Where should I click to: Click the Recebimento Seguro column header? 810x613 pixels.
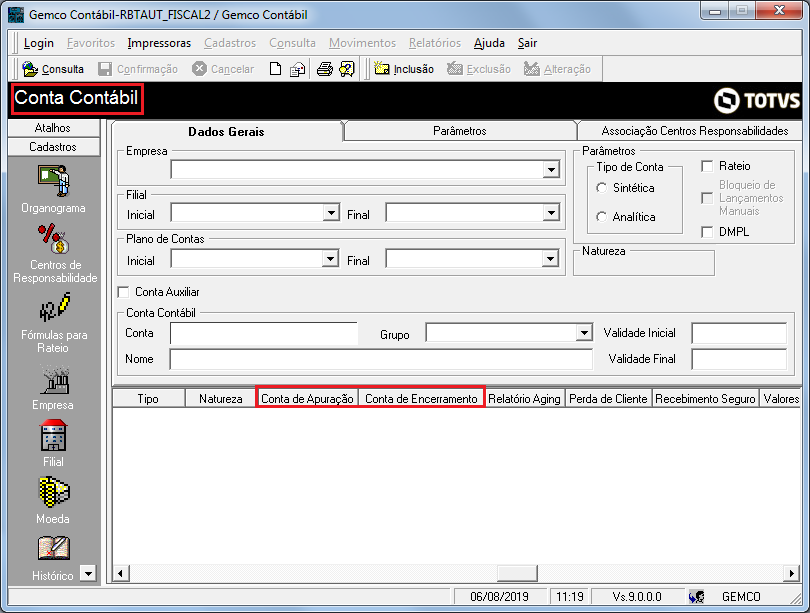tap(705, 398)
